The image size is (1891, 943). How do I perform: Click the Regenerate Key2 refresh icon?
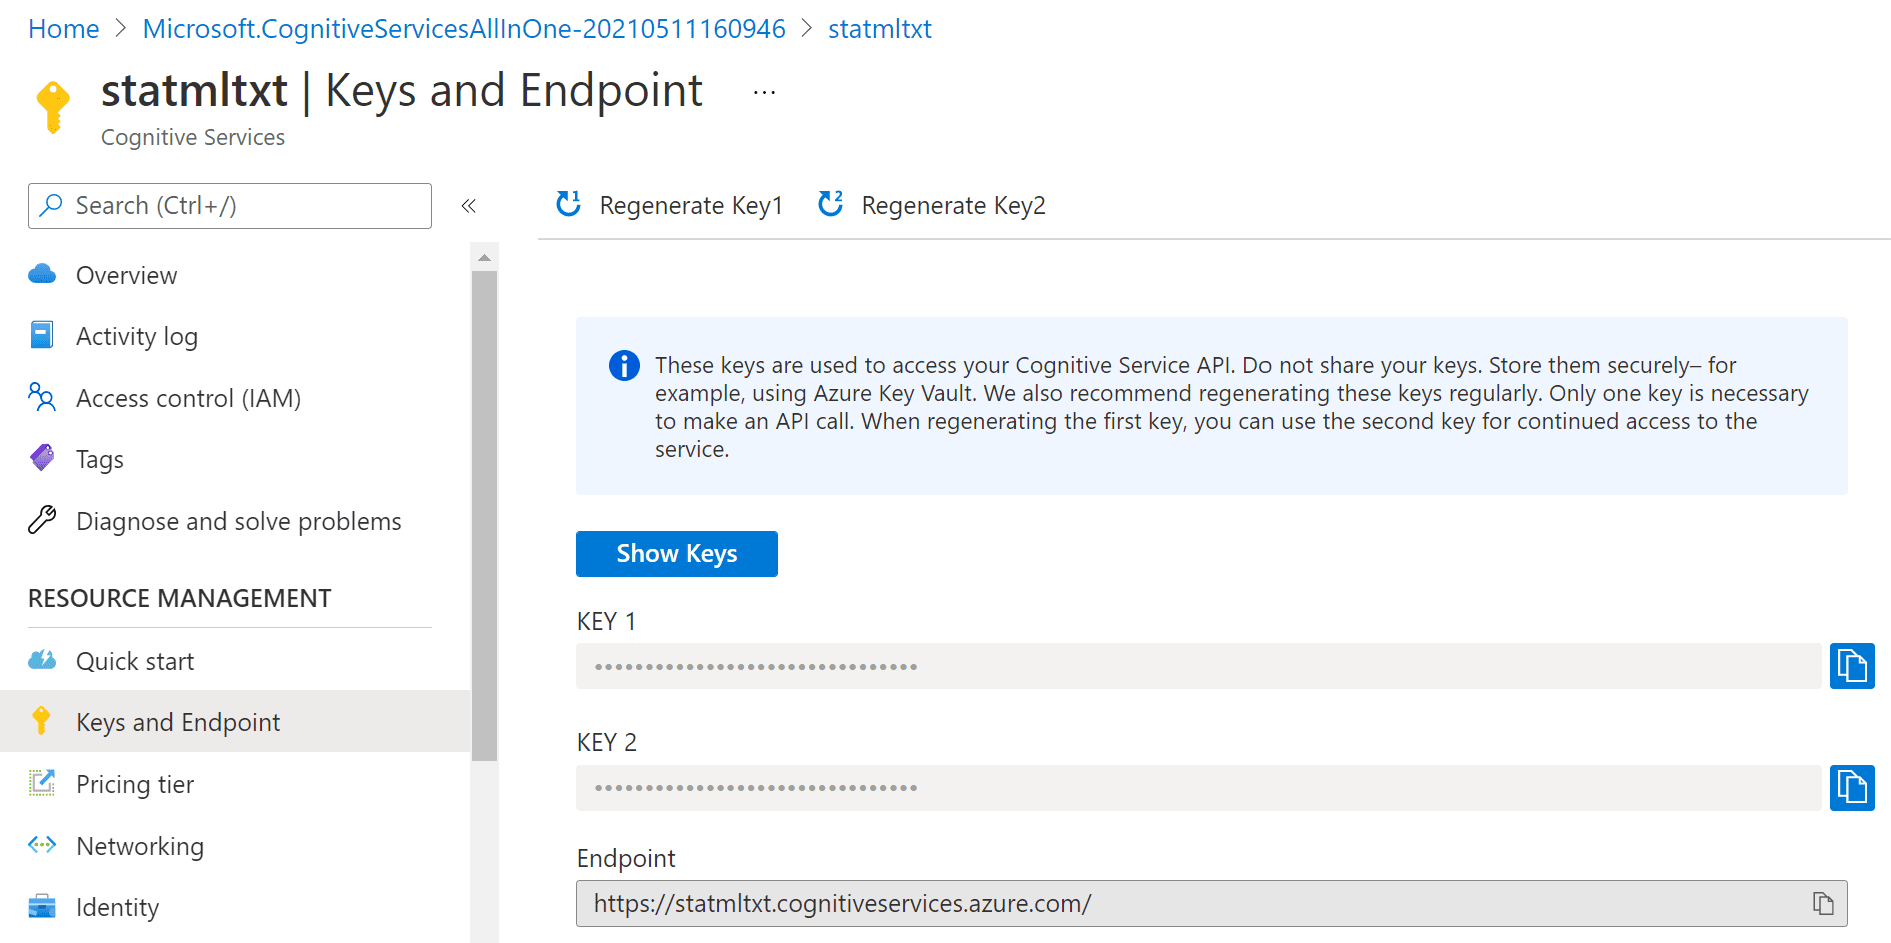[831, 204]
